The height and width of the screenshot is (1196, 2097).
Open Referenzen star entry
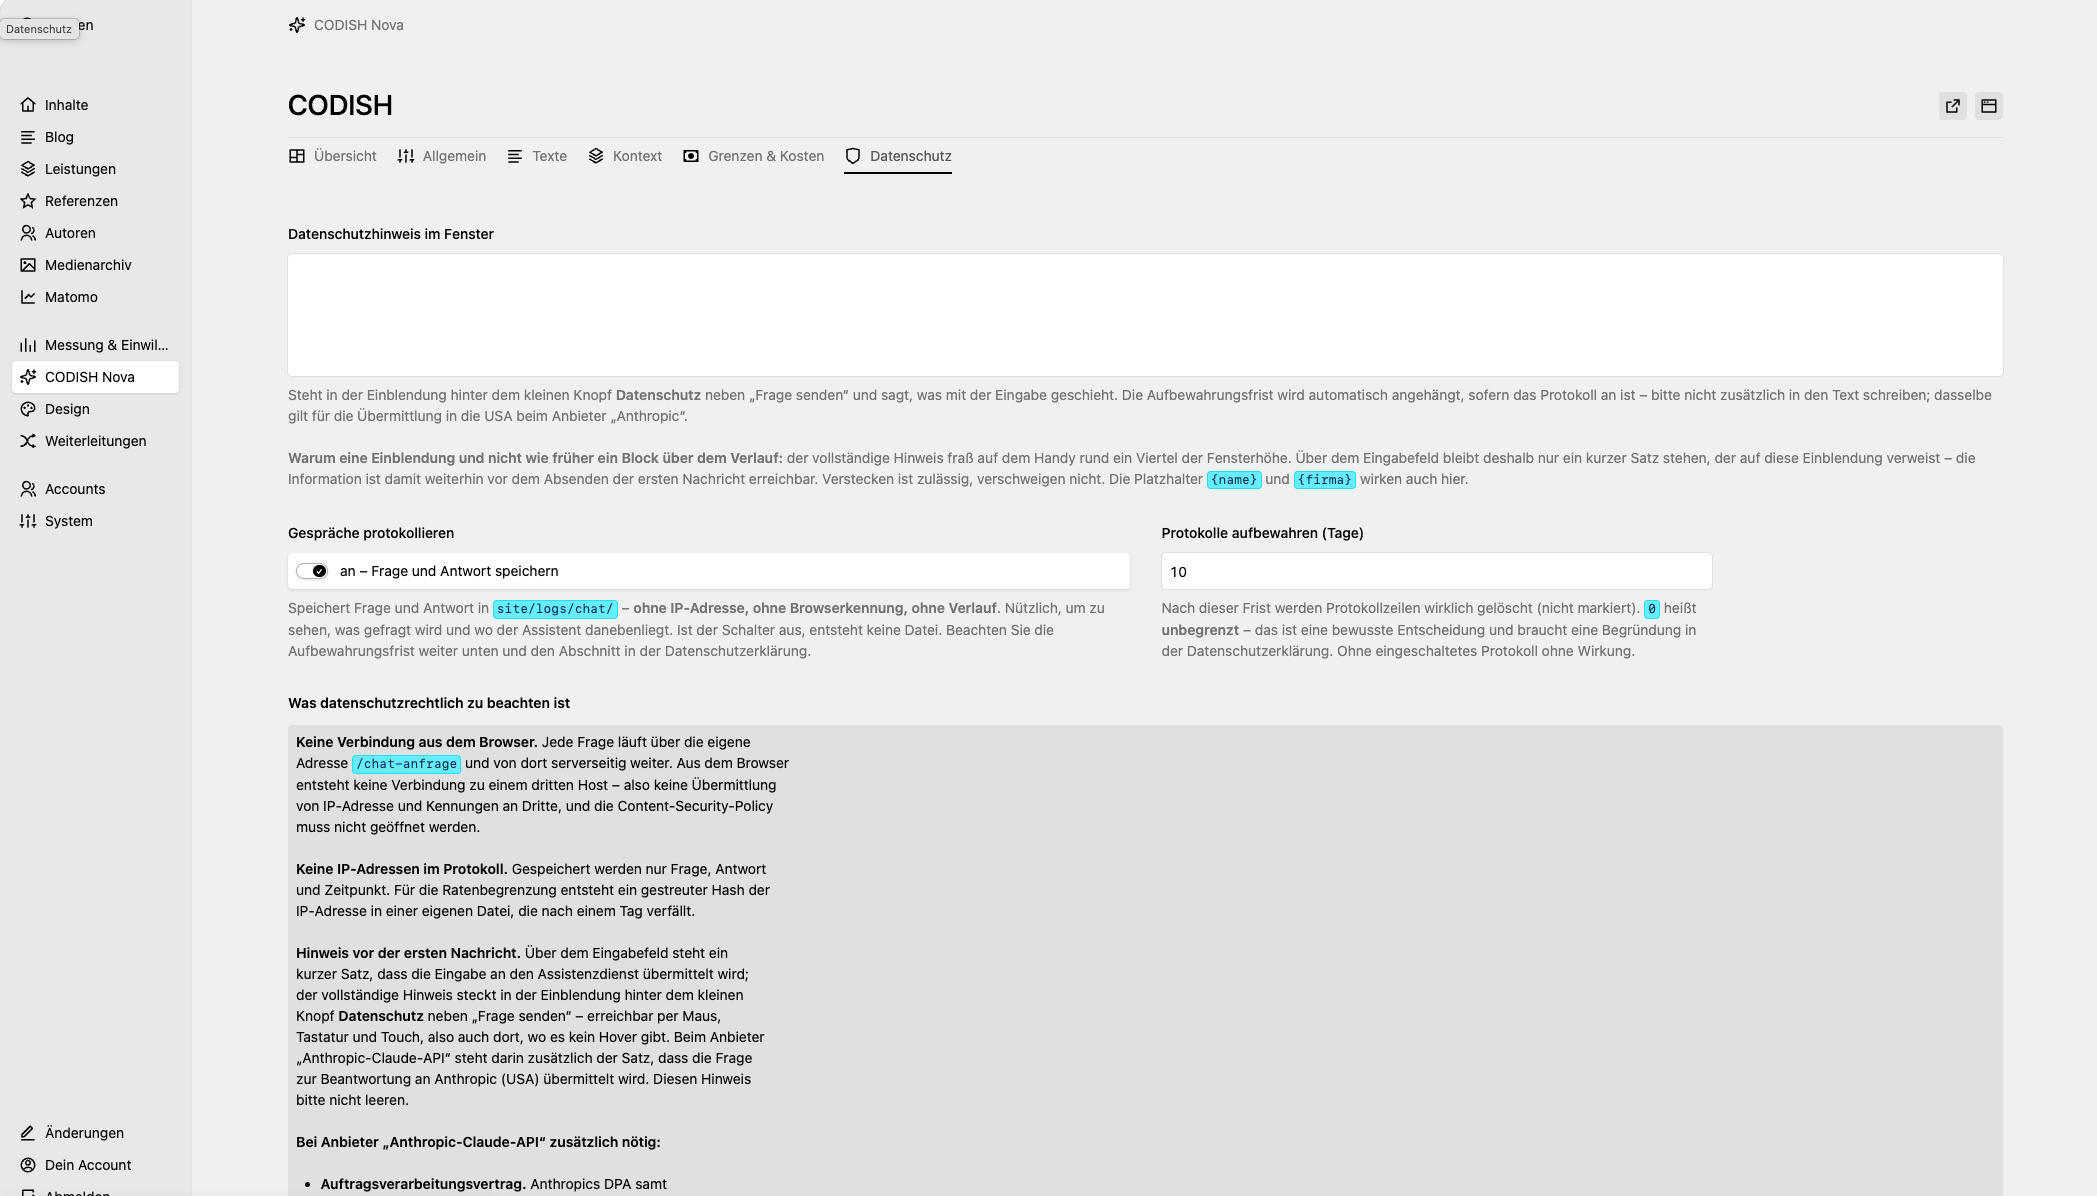95,201
